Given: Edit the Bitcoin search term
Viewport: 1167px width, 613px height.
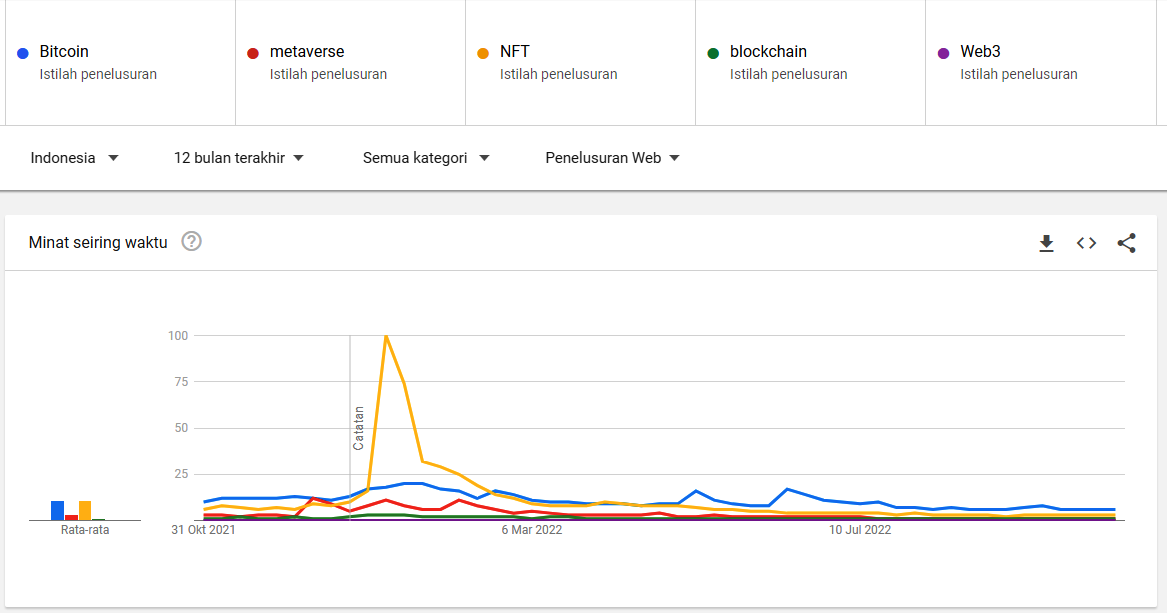Looking at the screenshot, I should pyautogui.click(x=65, y=51).
